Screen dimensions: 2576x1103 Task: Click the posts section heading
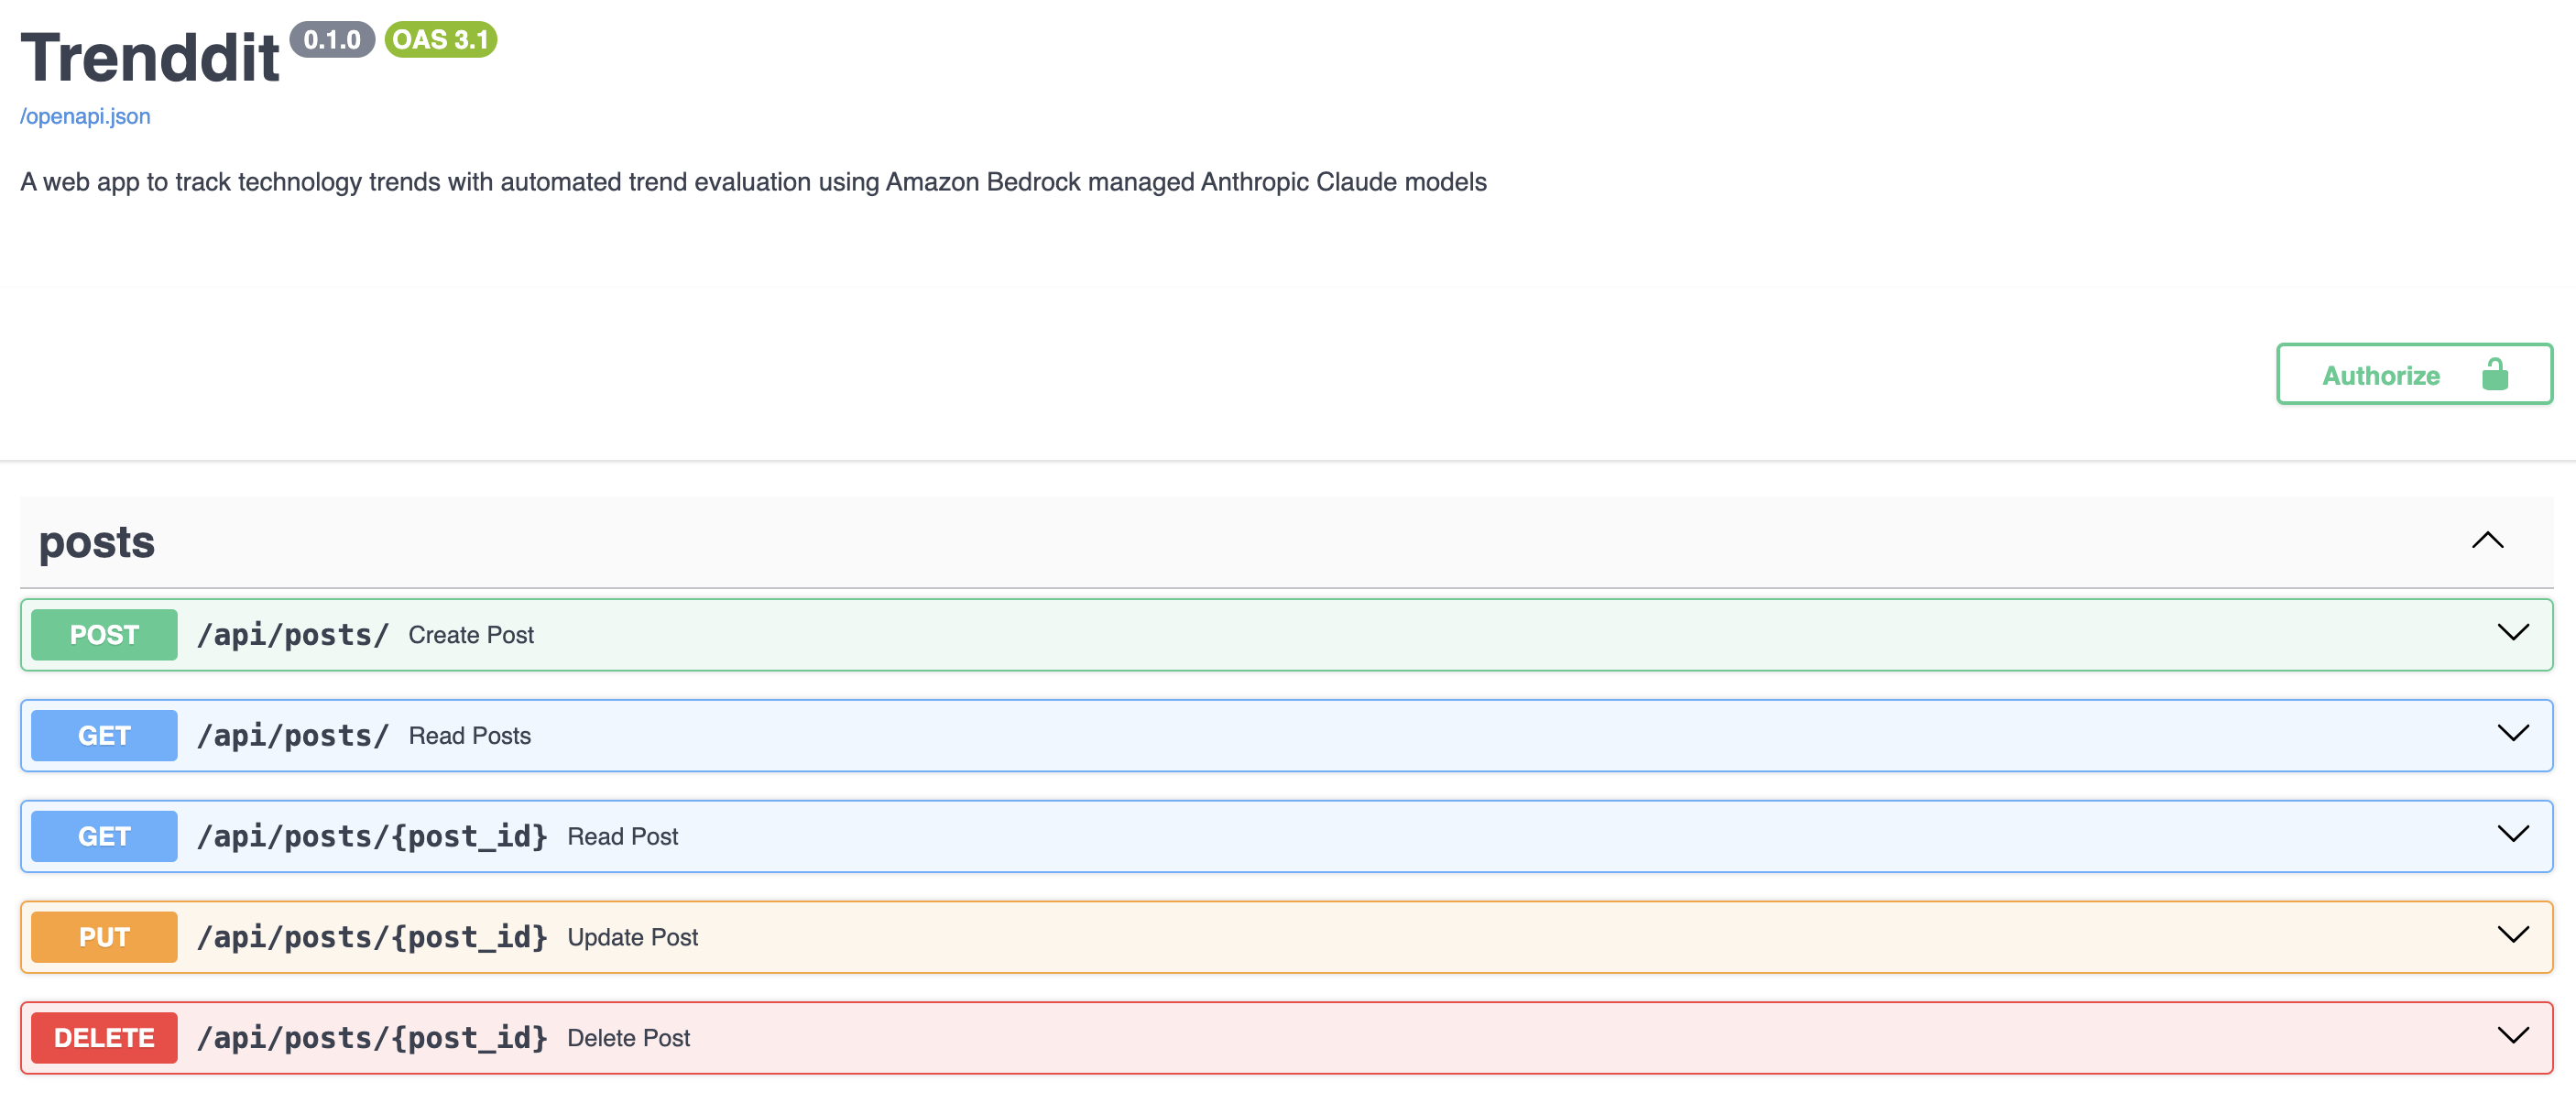pos(97,542)
